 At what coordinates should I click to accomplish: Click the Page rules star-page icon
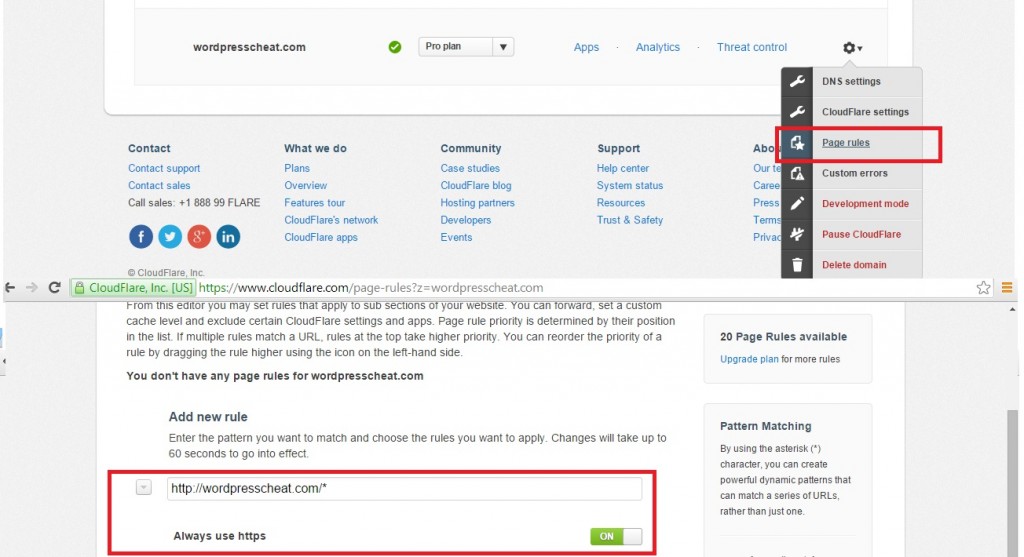point(797,143)
